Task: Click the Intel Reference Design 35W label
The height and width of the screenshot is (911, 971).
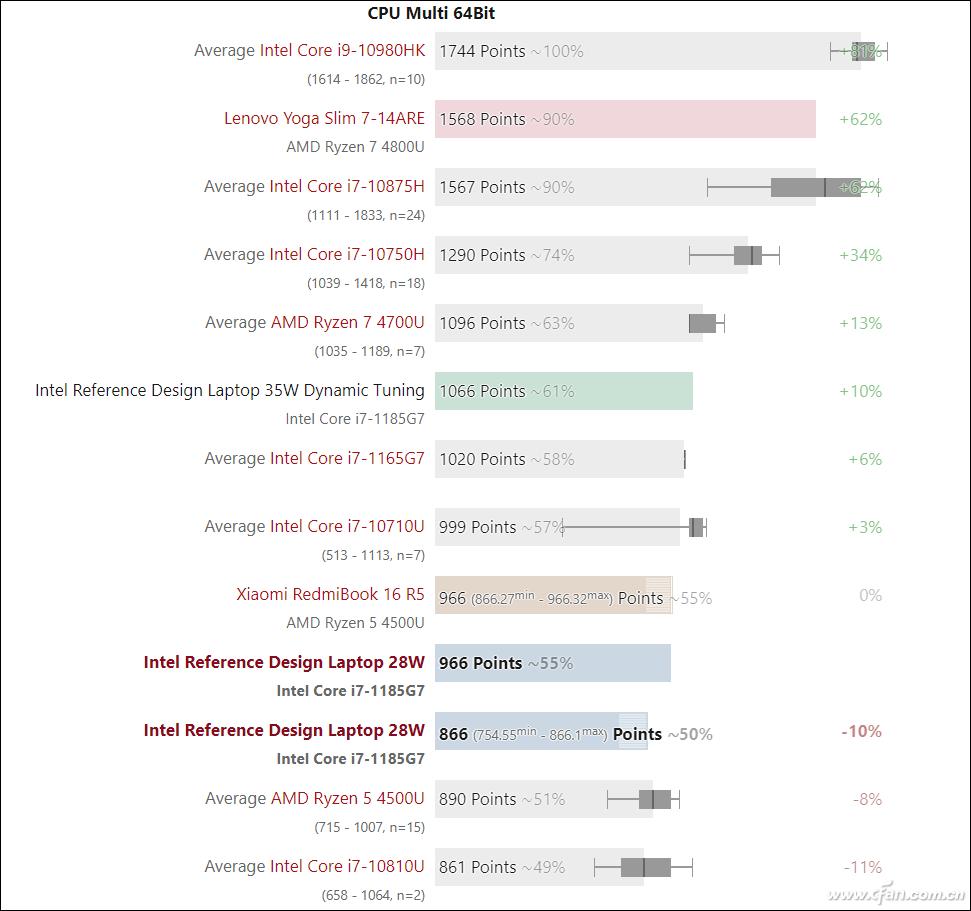Action: [x=229, y=391]
